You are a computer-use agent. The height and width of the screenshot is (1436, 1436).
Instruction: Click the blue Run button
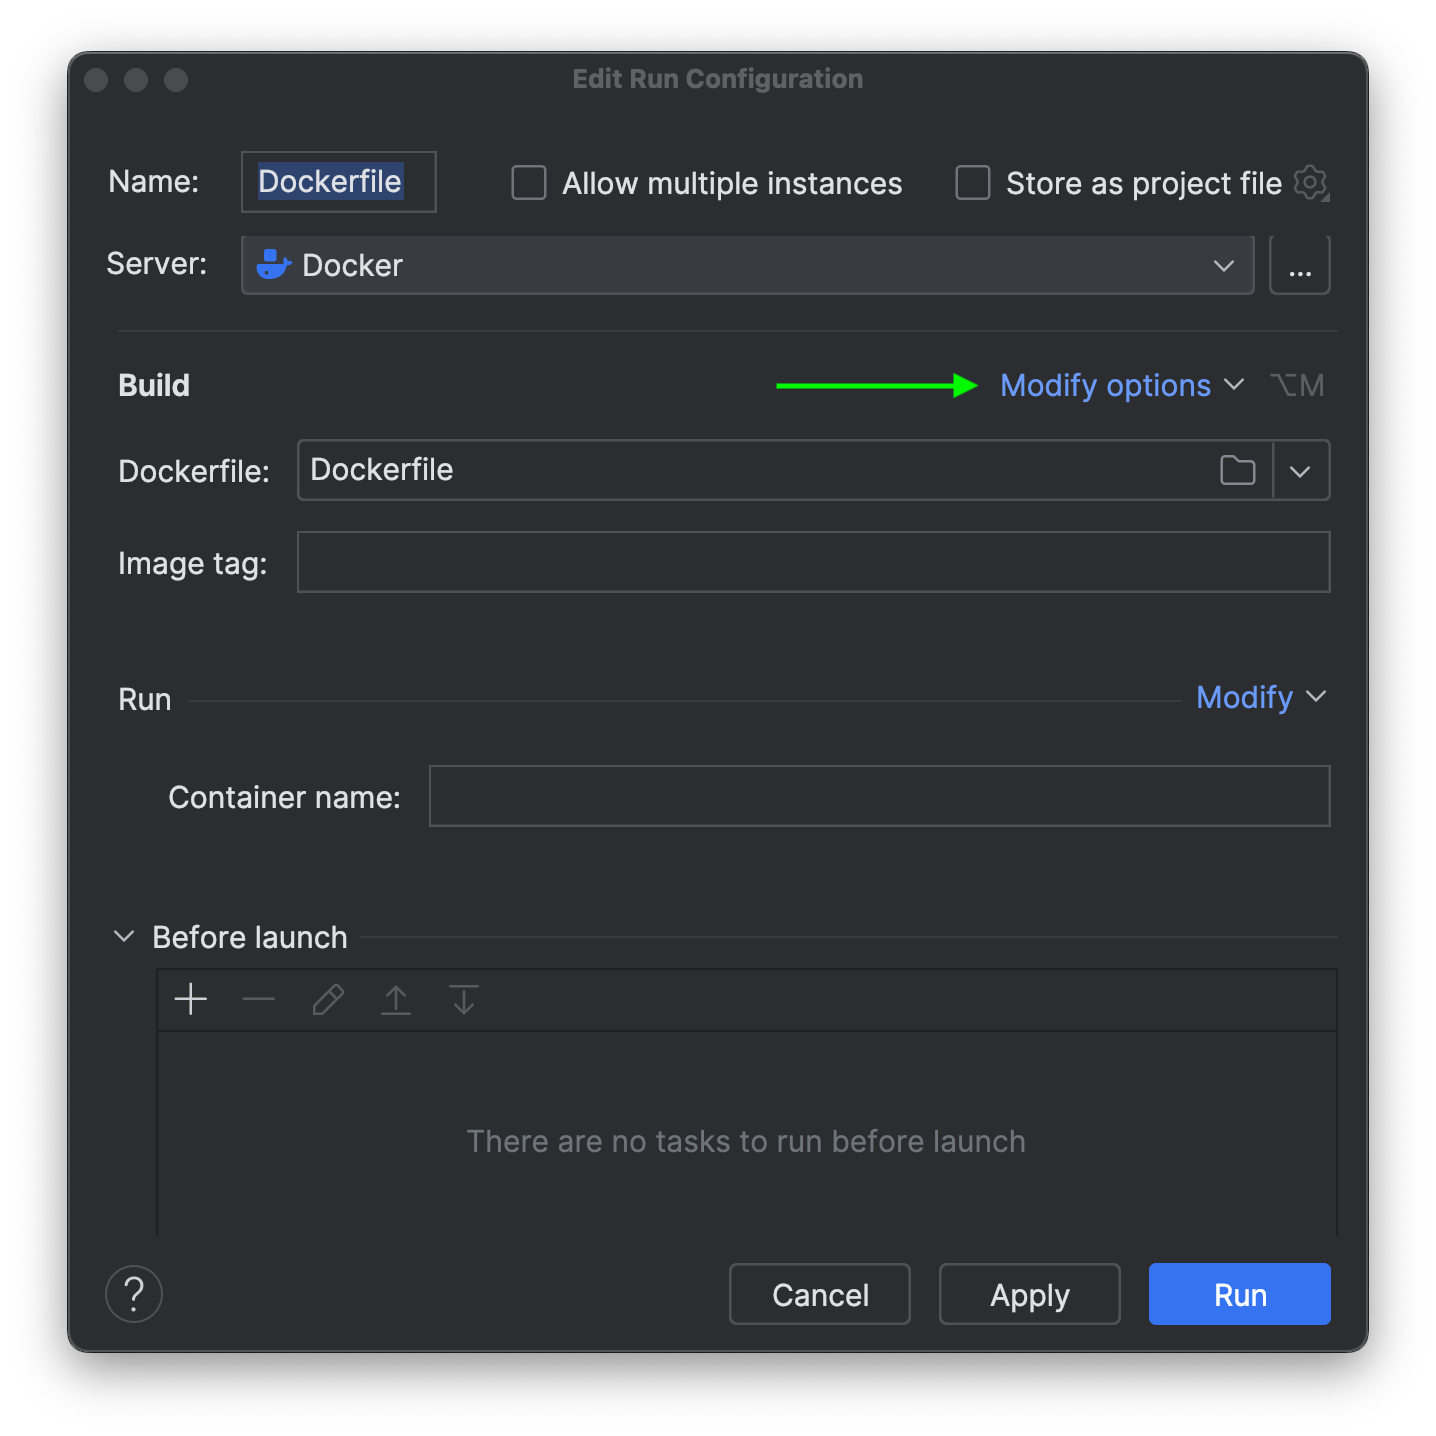coord(1239,1294)
